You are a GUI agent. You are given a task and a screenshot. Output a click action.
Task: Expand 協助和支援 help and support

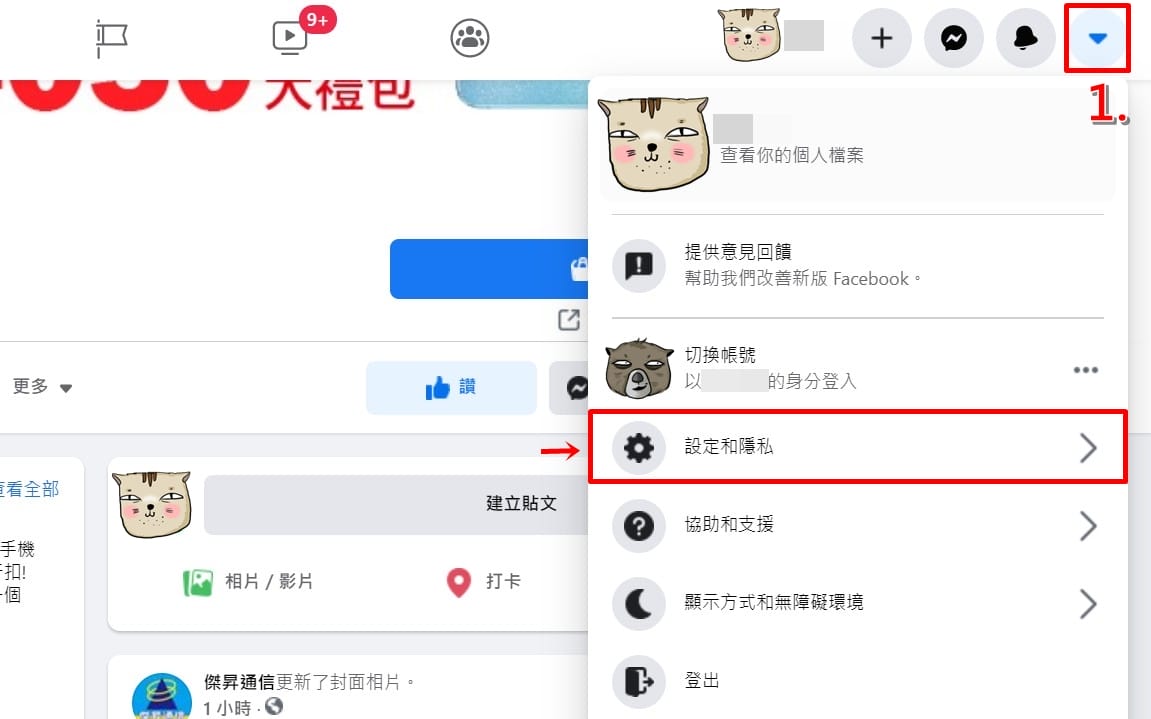click(857, 525)
